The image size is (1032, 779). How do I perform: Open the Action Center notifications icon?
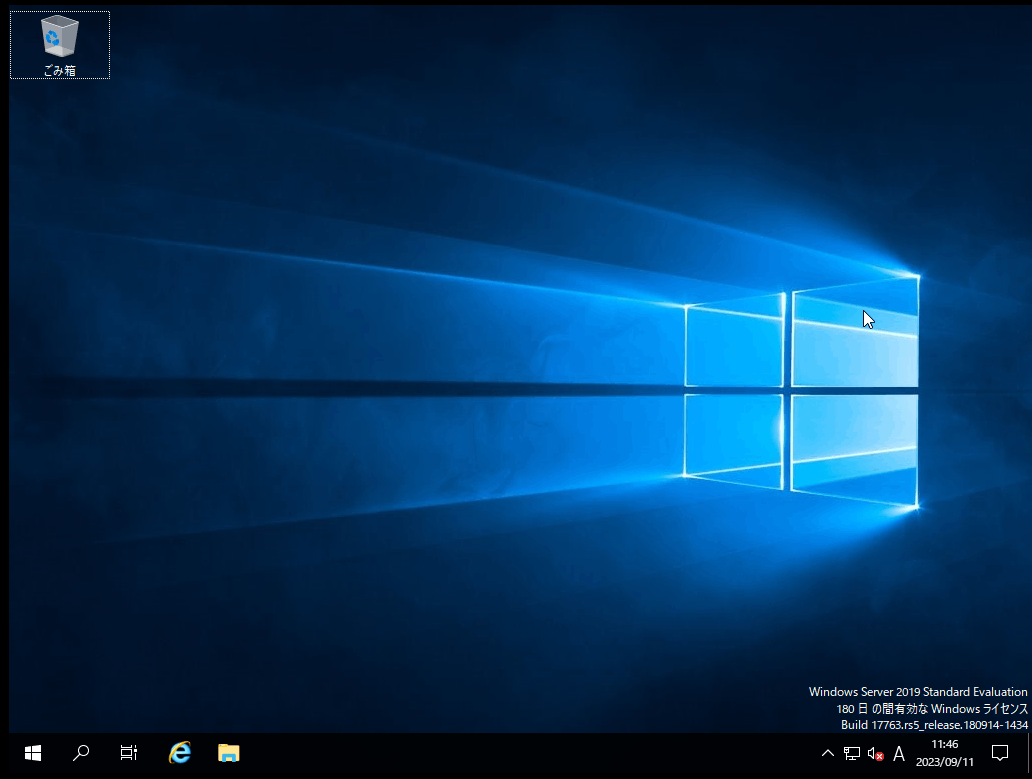click(1000, 753)
